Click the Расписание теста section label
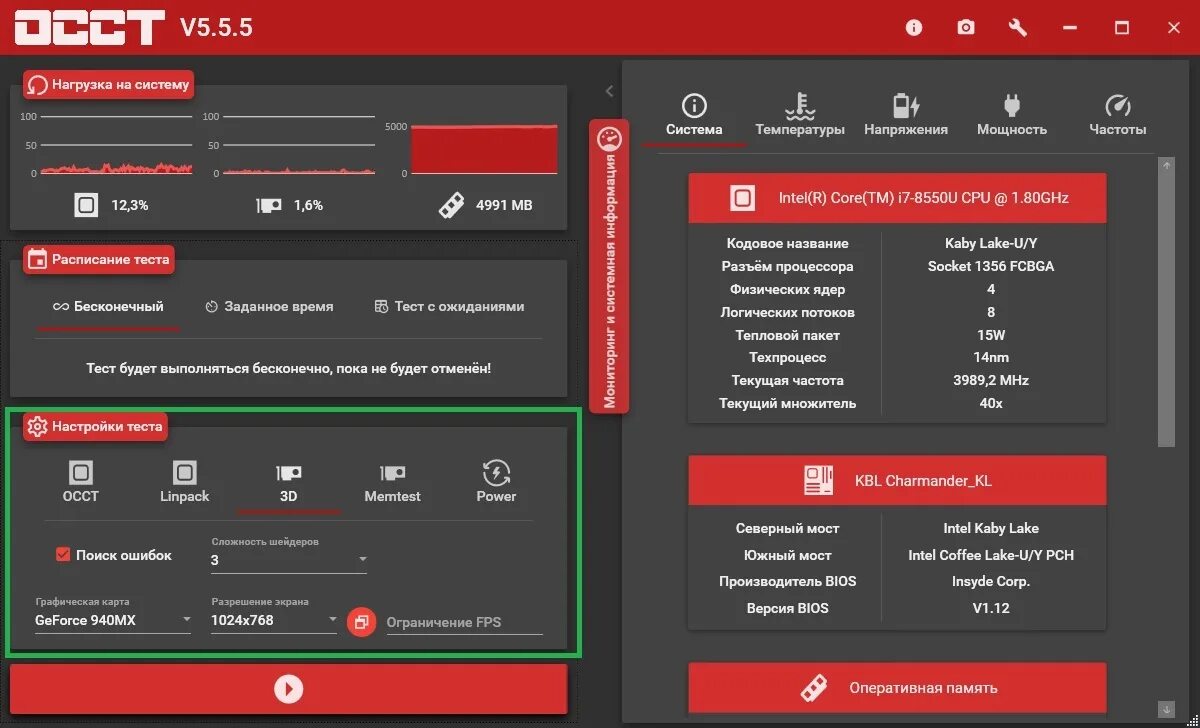This screenshot has width=1200, height=728. pos(99,259)
